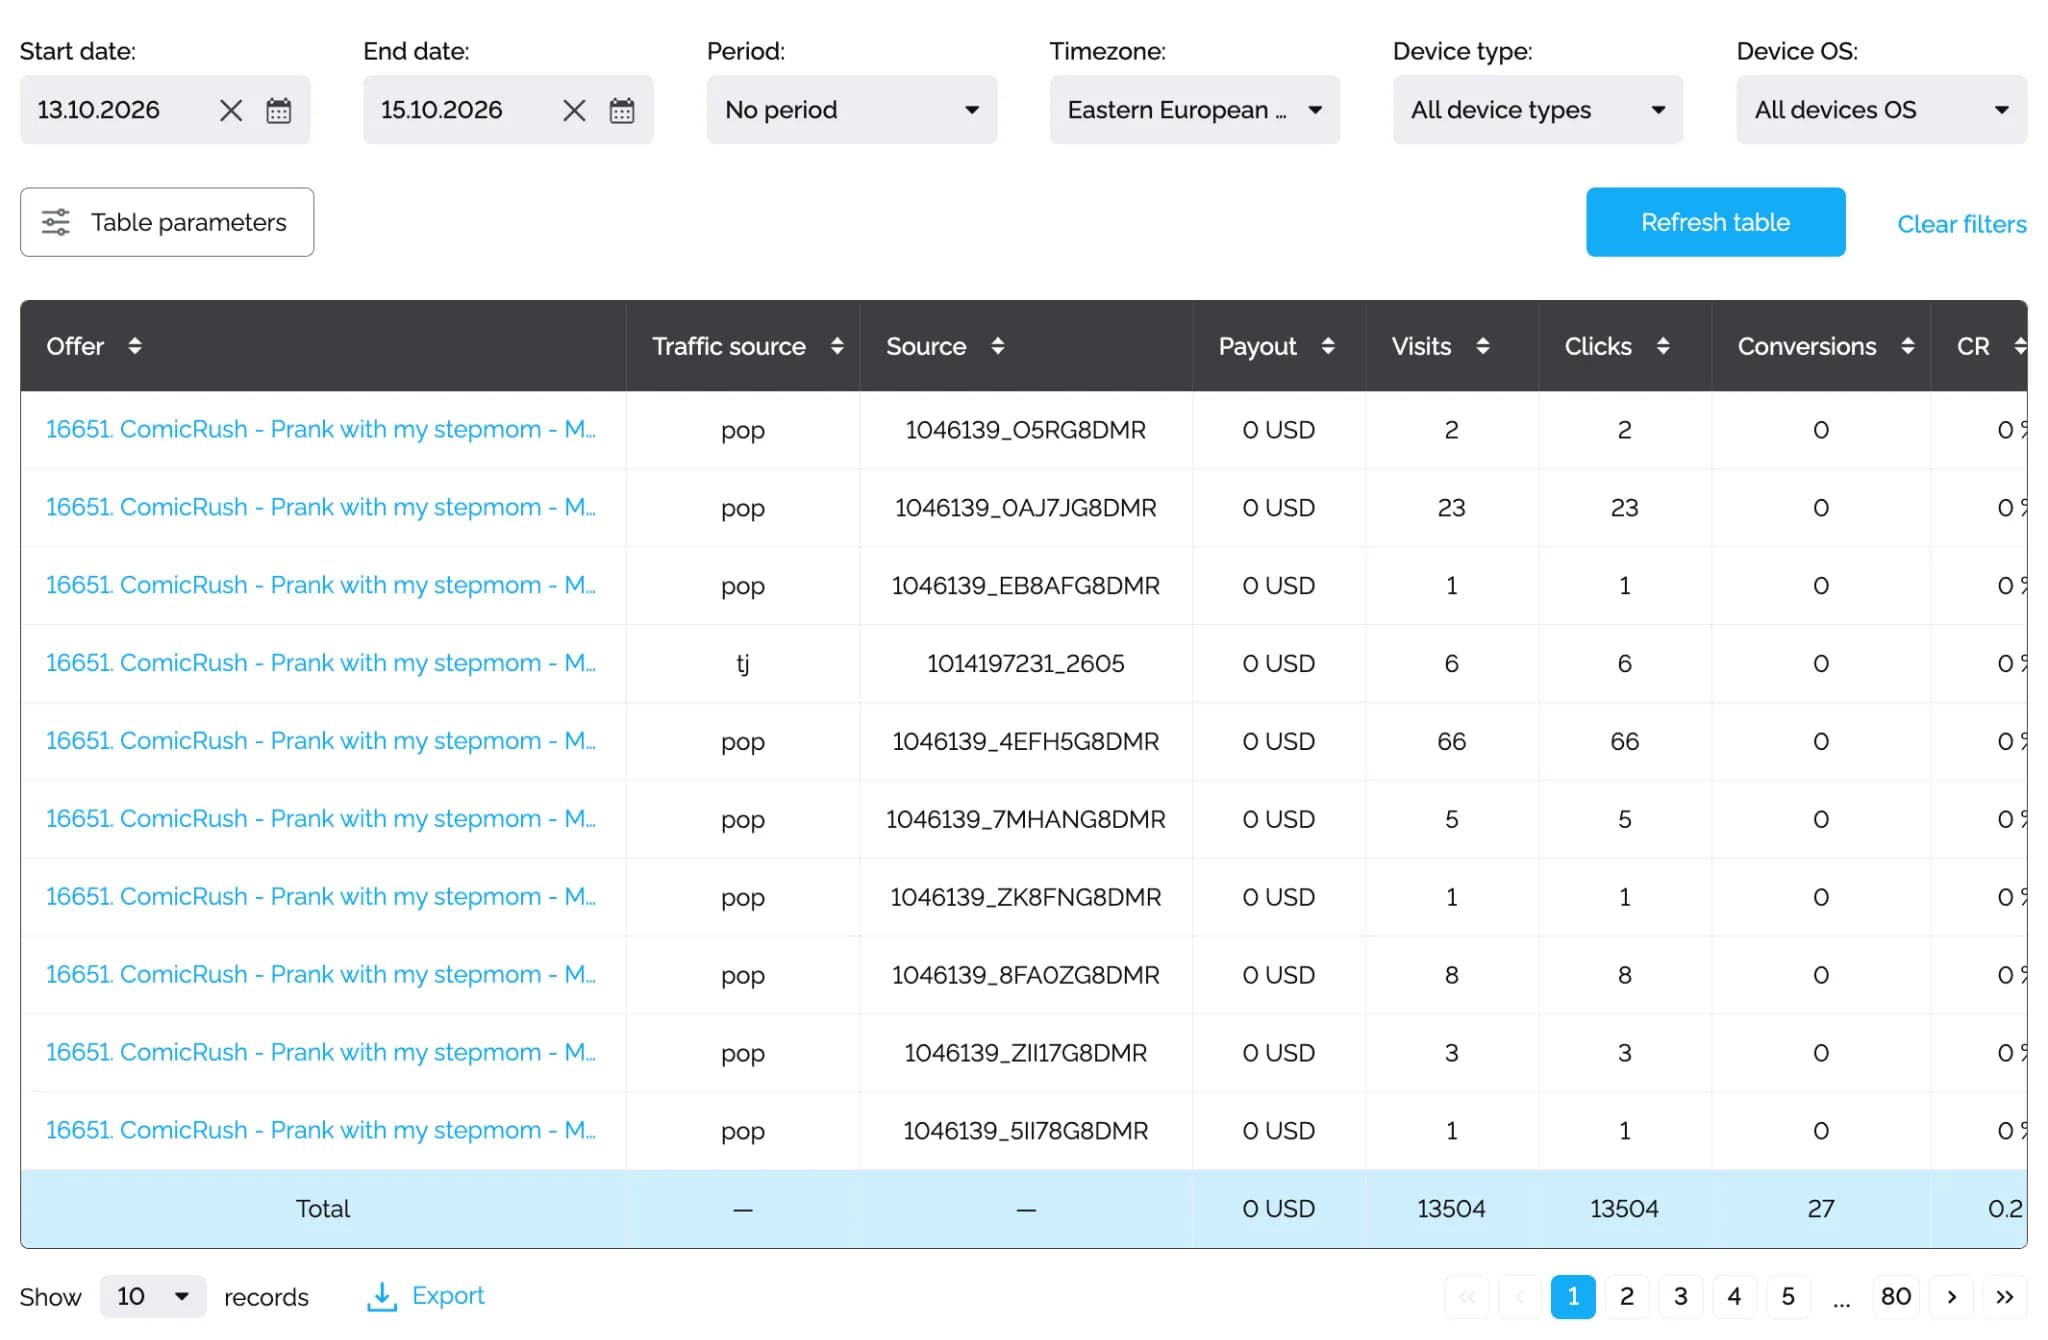Expand the Device OS dropdown
Viewport: 2048px width, 1340px height.
point(1882,110)
